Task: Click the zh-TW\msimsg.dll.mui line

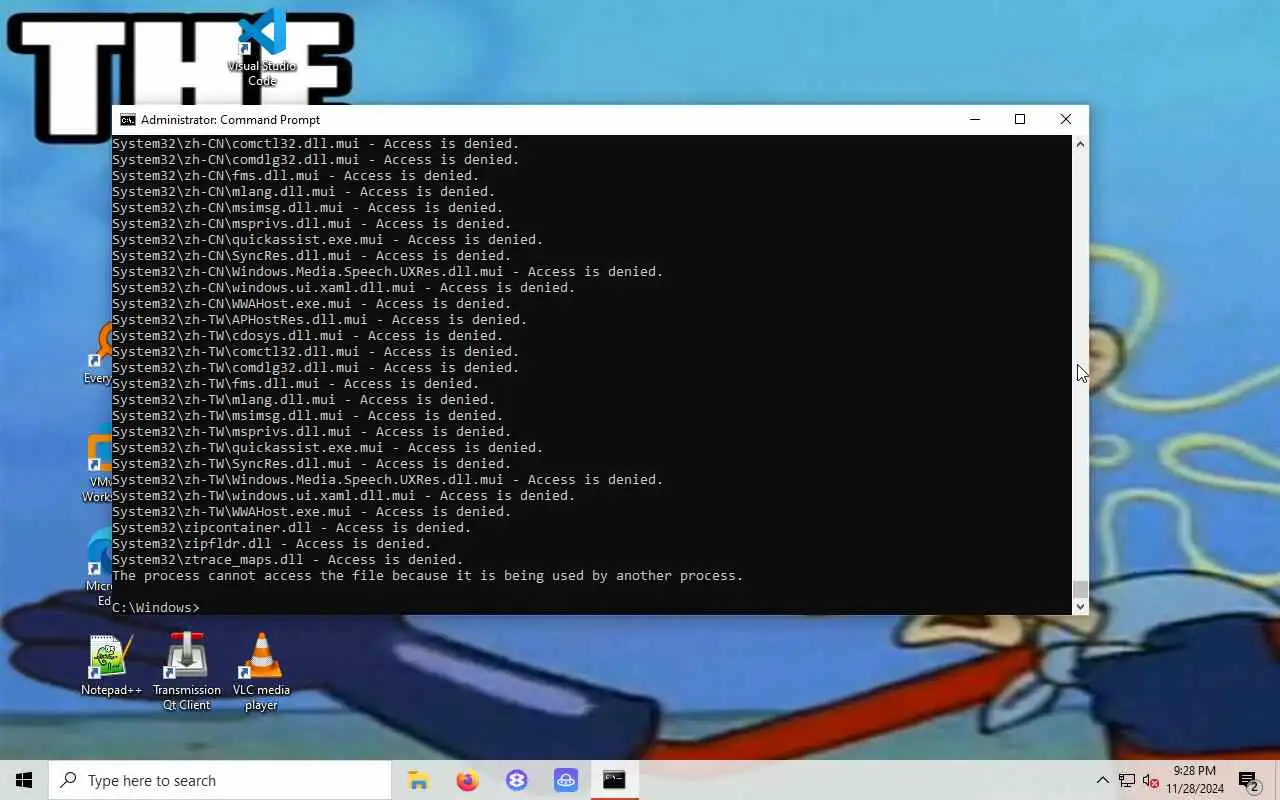Action: coord(308,416)
